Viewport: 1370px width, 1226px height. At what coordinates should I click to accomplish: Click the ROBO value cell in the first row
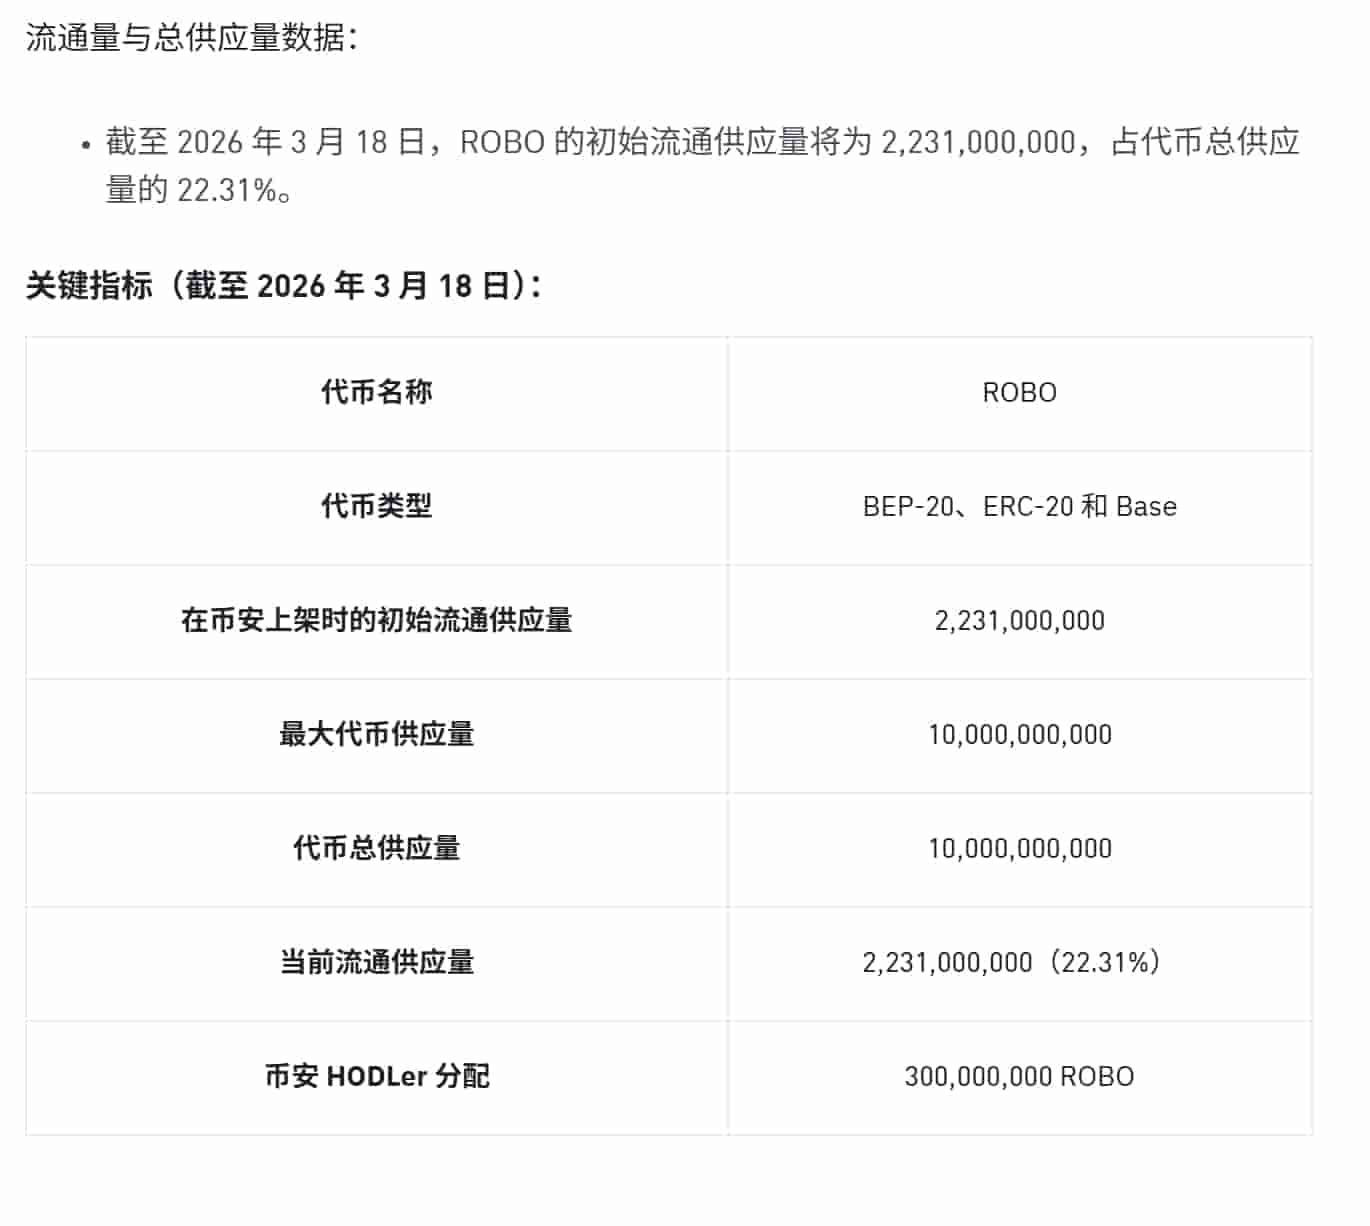pos(1020,393)
